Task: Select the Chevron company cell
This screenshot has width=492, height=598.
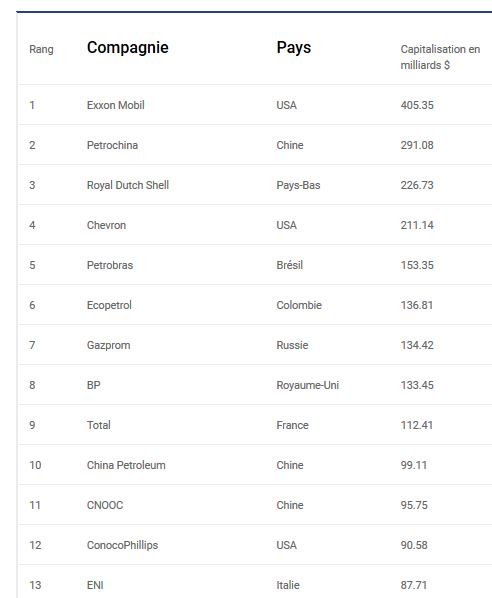Action: pyautogui.click(x=106, y=225)
